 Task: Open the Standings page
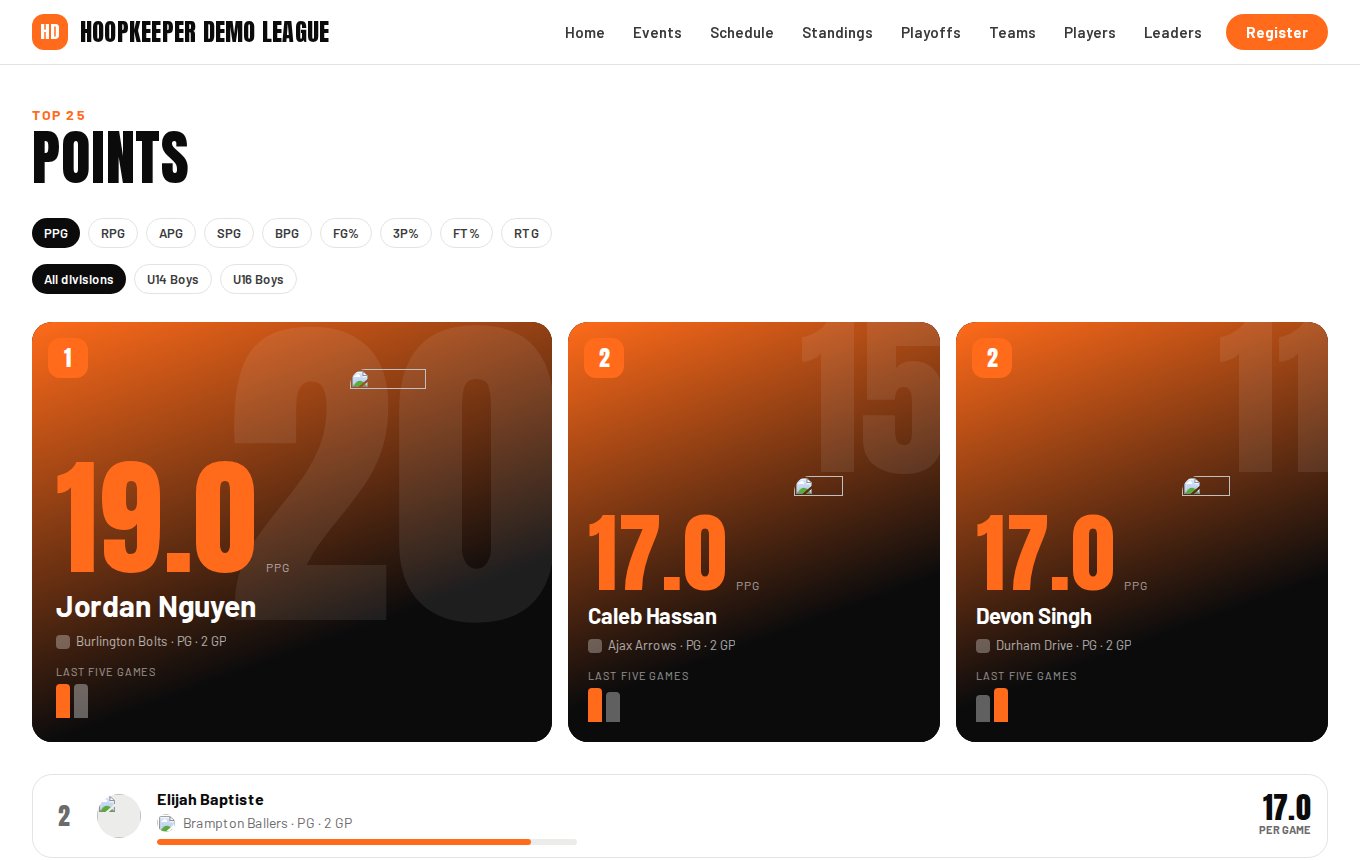[x=837, y=32]
